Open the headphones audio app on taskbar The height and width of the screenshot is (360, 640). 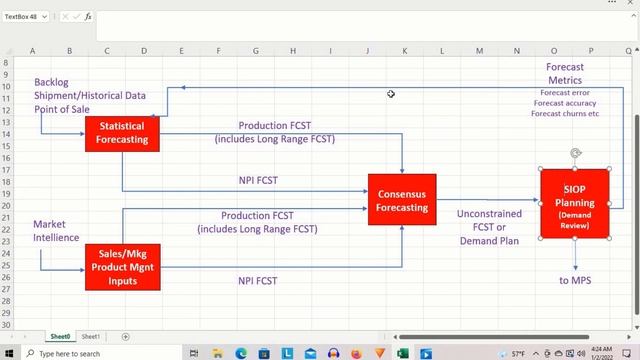[333, 353]
